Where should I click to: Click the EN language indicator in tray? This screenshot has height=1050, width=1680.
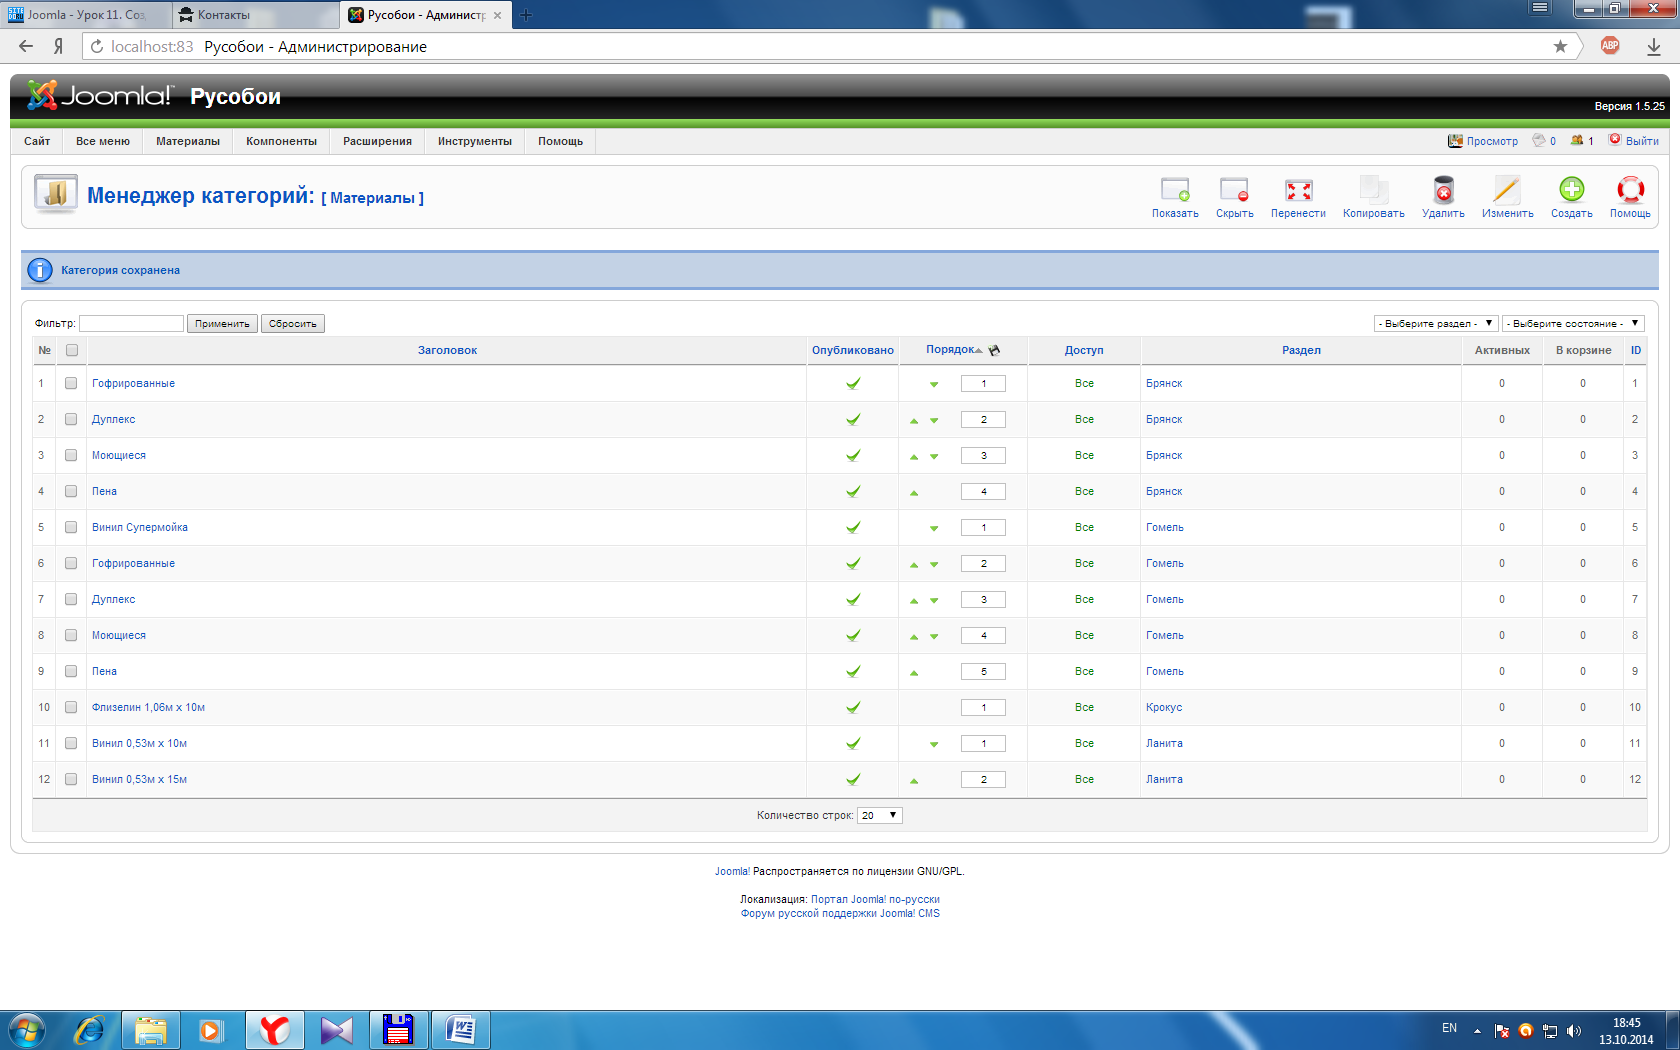click(1449, 1028)
